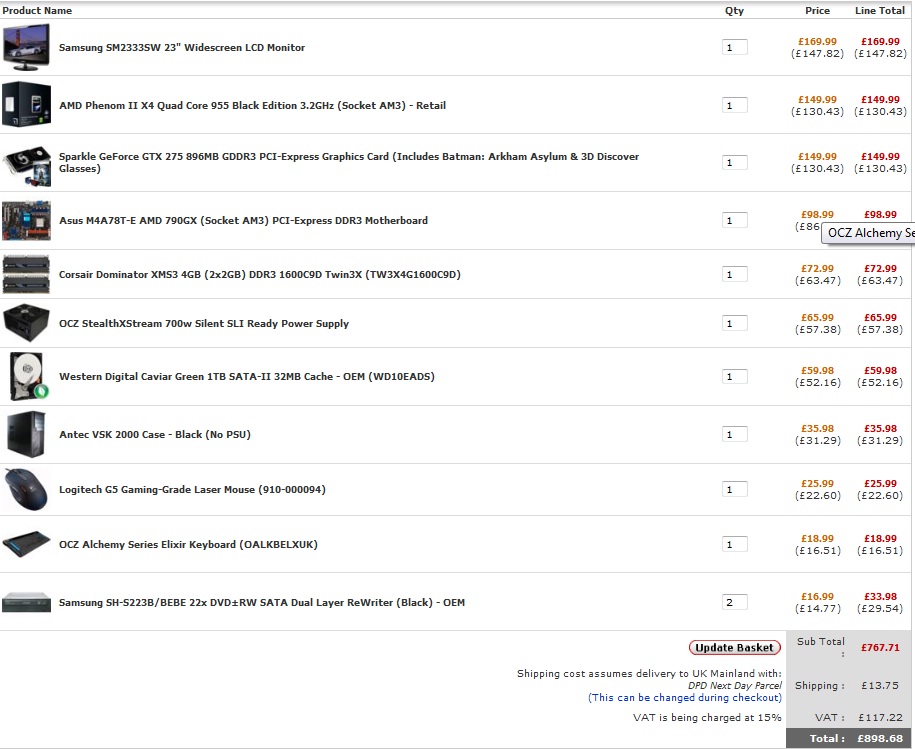Click quantity field for Sparkle GeForce card
The width and height of the screenshot is (915, 749).
(735, 162)
